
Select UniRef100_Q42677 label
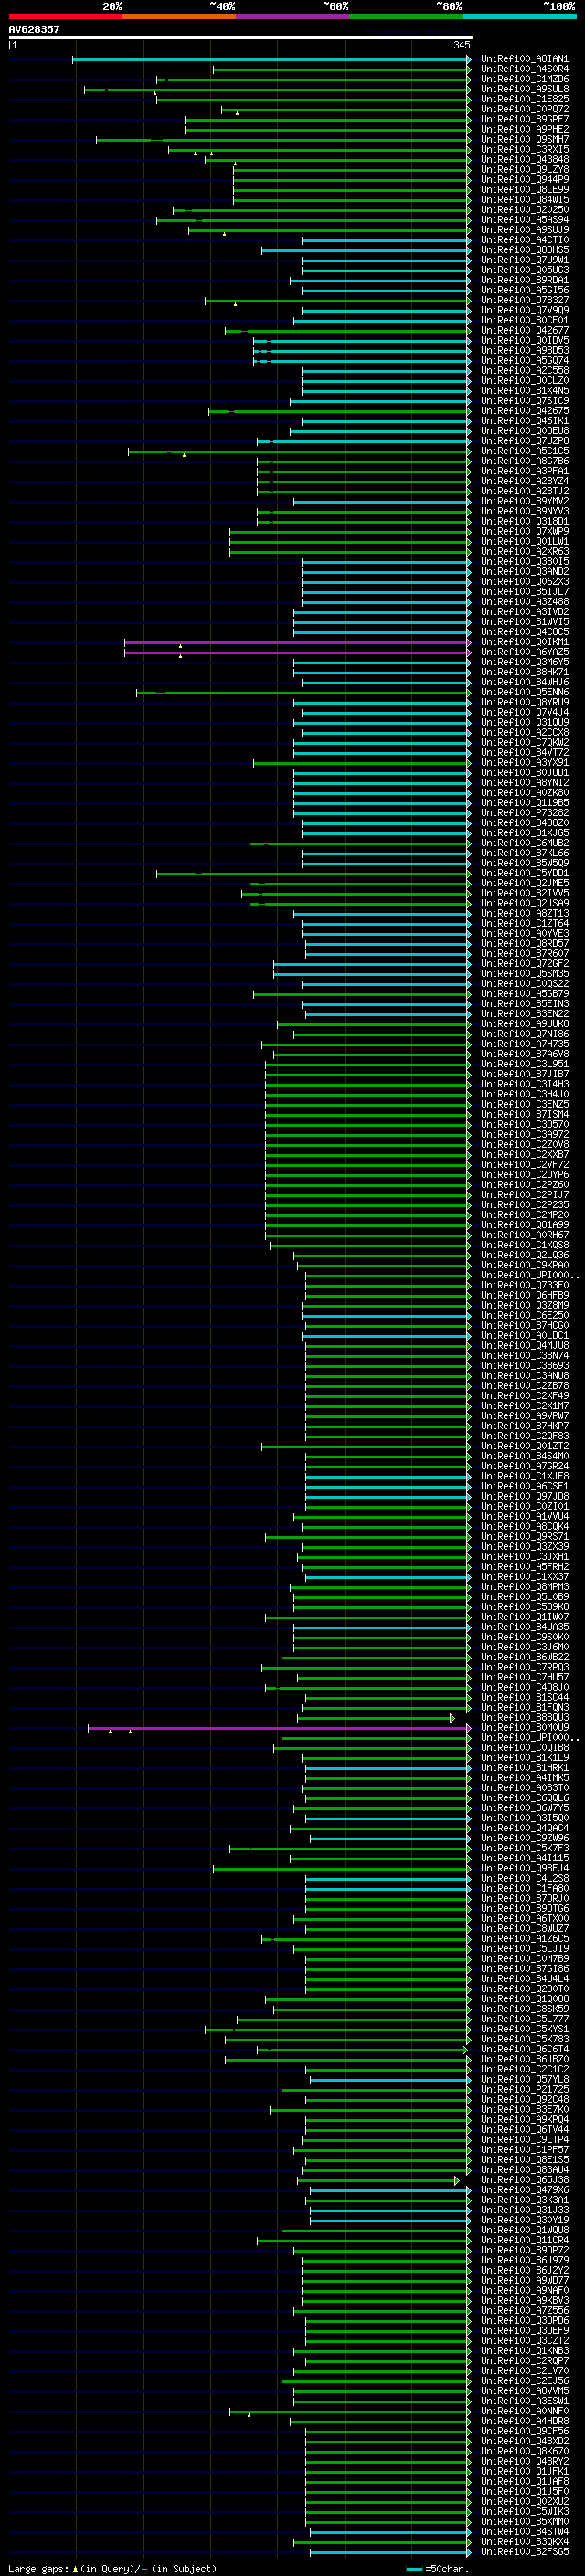pyautogui.click(x=525, y=331)
